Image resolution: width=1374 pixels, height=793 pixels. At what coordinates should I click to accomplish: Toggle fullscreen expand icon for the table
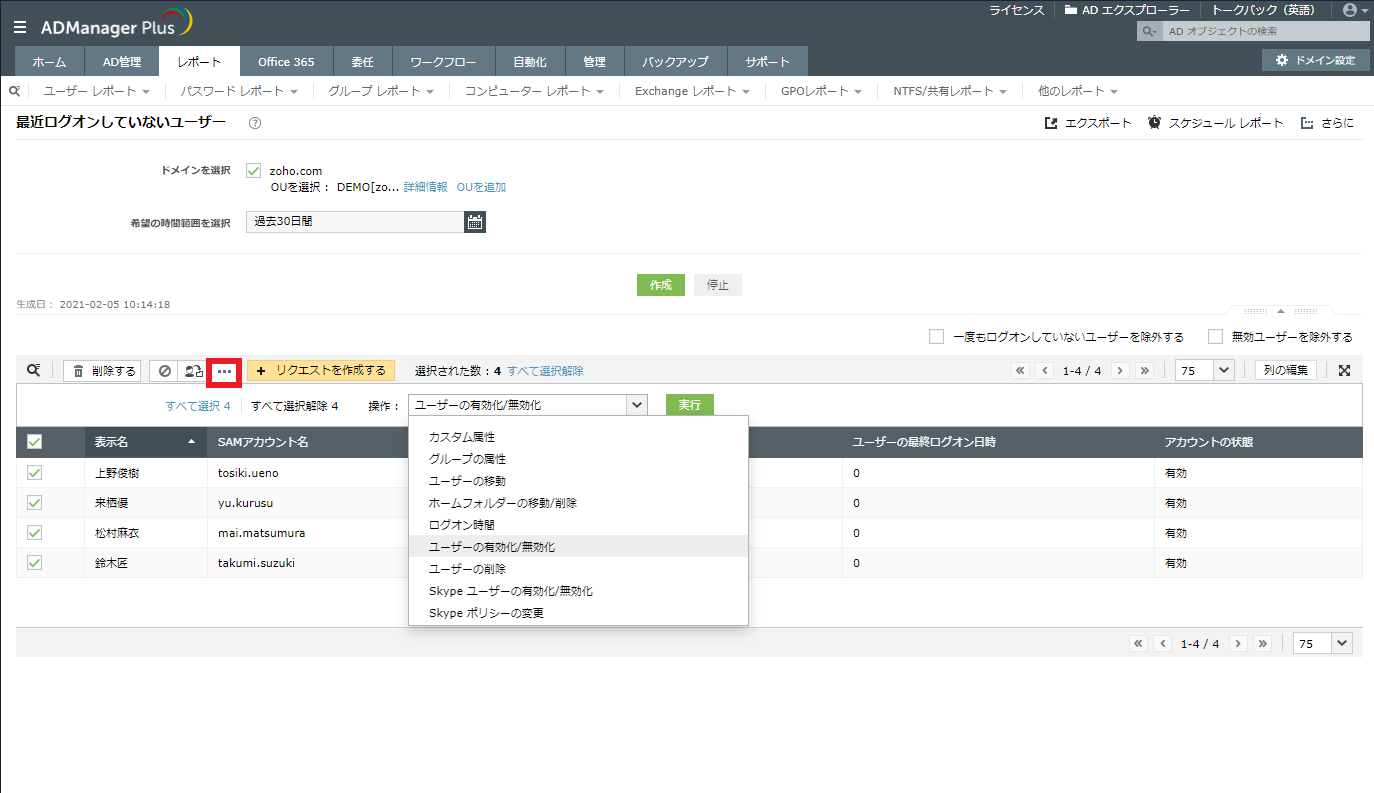[1345, 370]
